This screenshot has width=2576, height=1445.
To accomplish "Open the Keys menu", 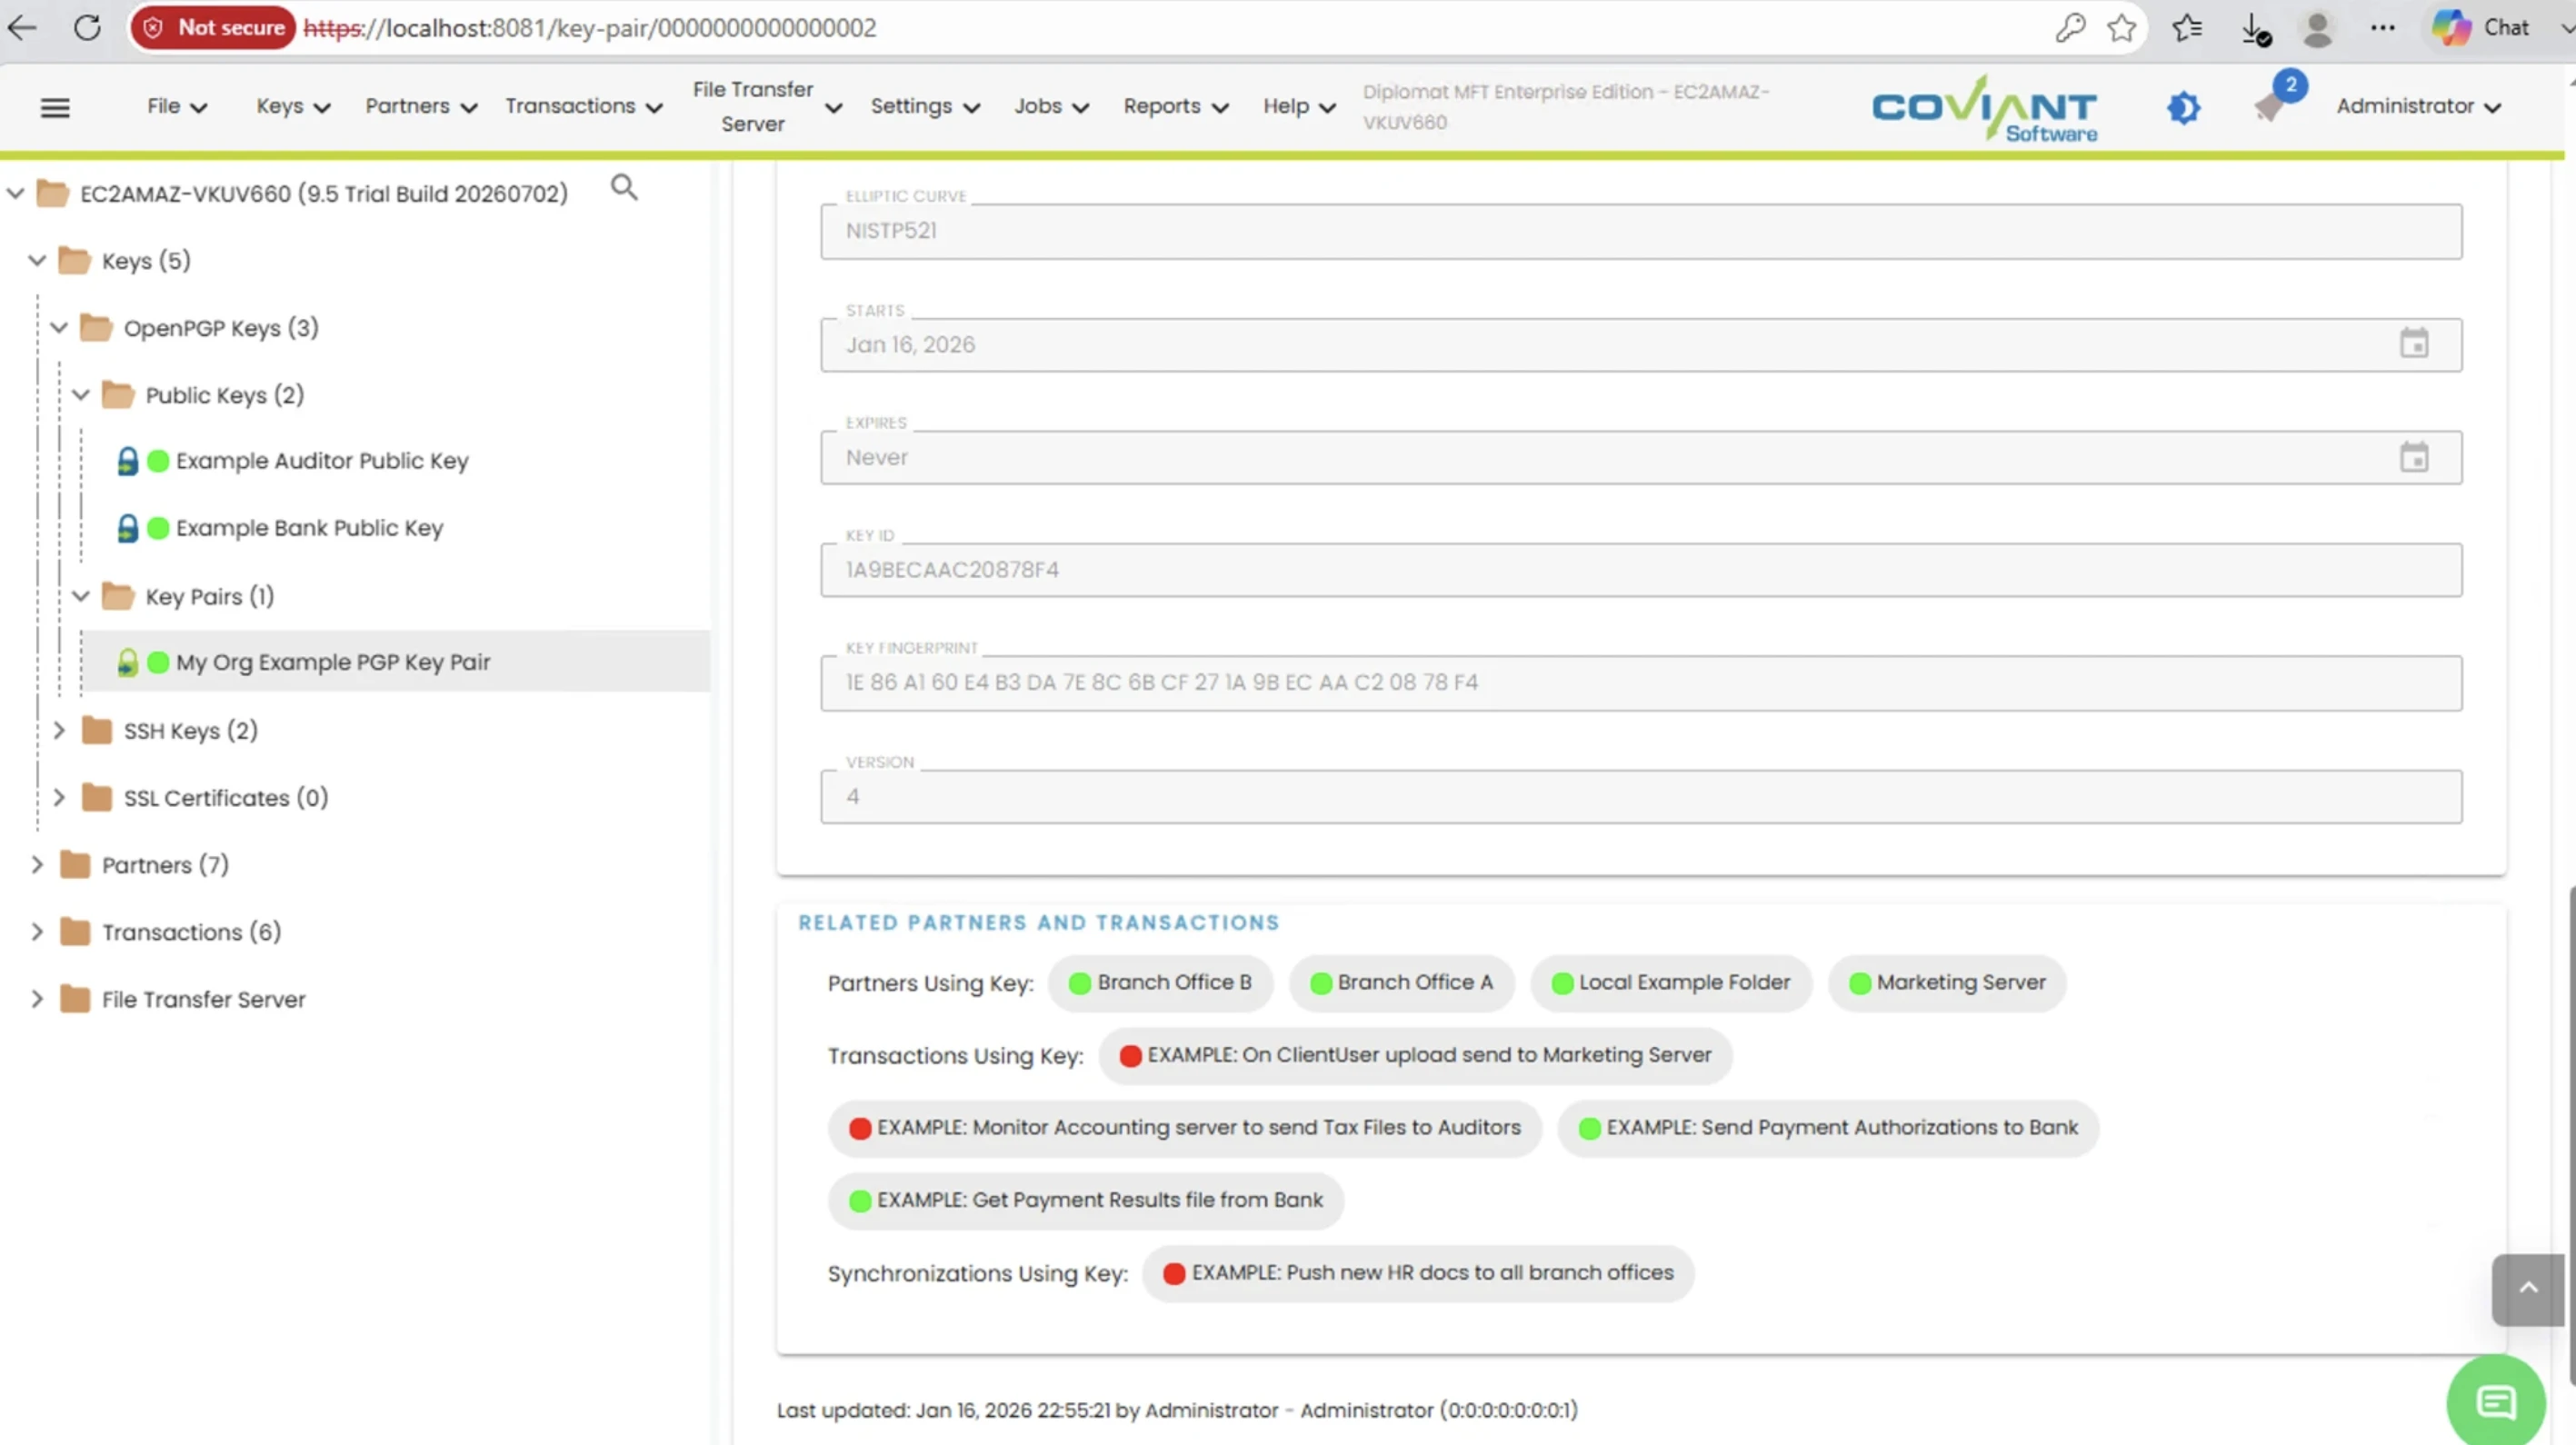I will click(293, 106).
